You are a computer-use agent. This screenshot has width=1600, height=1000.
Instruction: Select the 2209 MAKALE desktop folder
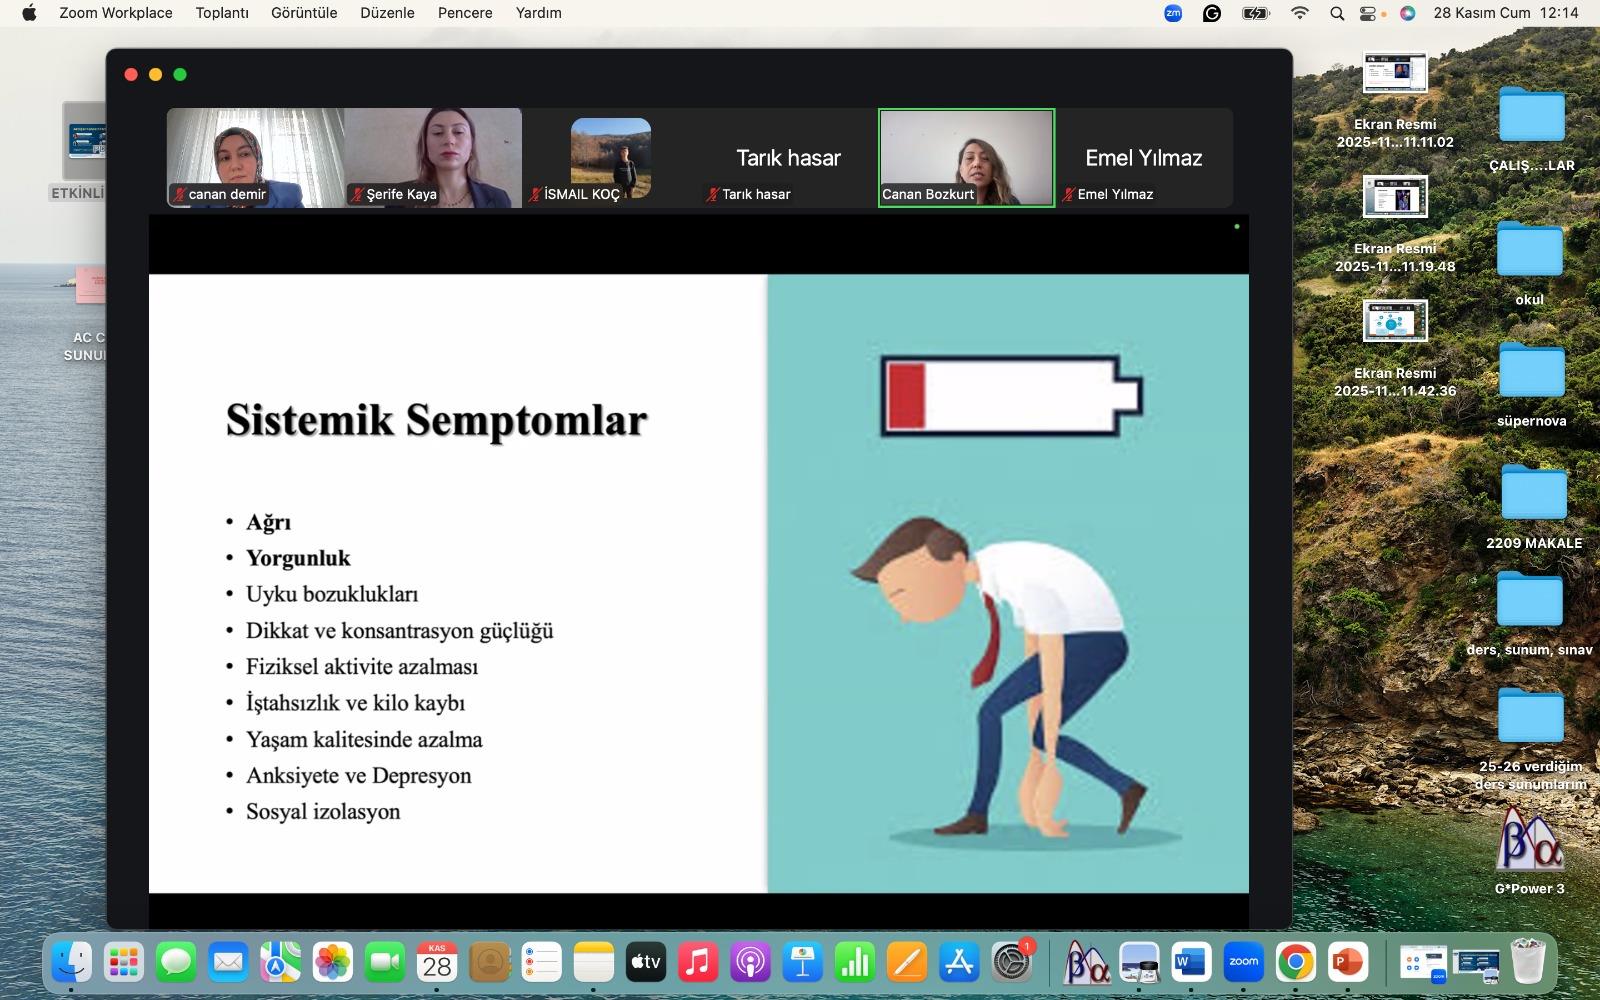[x=1534, y=494]
